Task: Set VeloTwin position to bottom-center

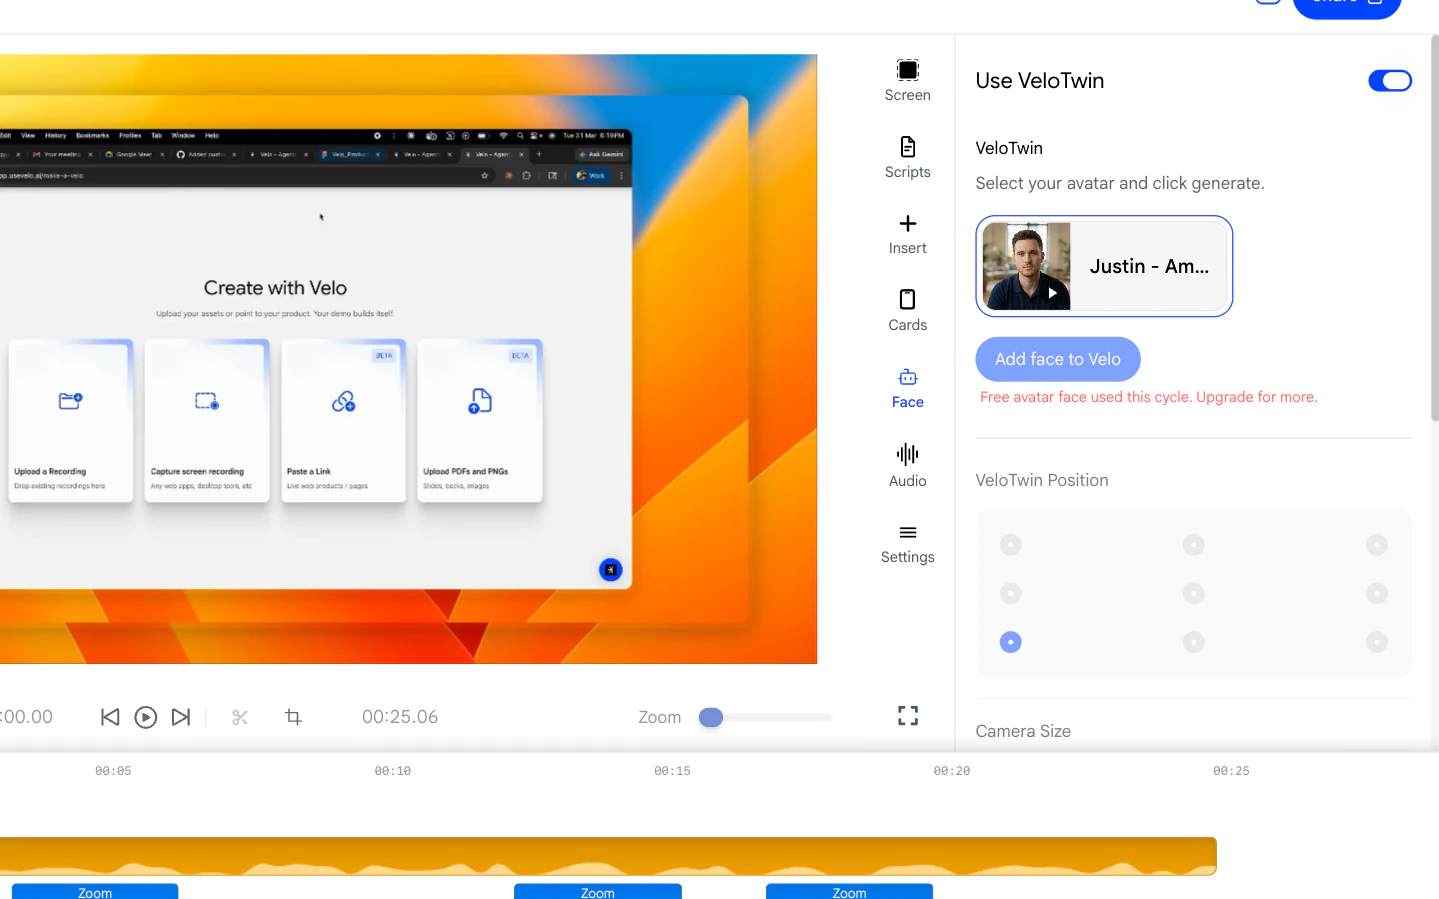Action: pos(1194,642)
